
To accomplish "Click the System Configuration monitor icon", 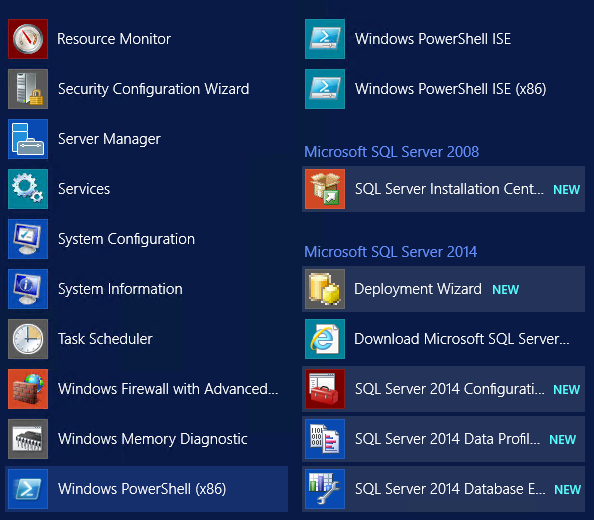I will 28,239.
